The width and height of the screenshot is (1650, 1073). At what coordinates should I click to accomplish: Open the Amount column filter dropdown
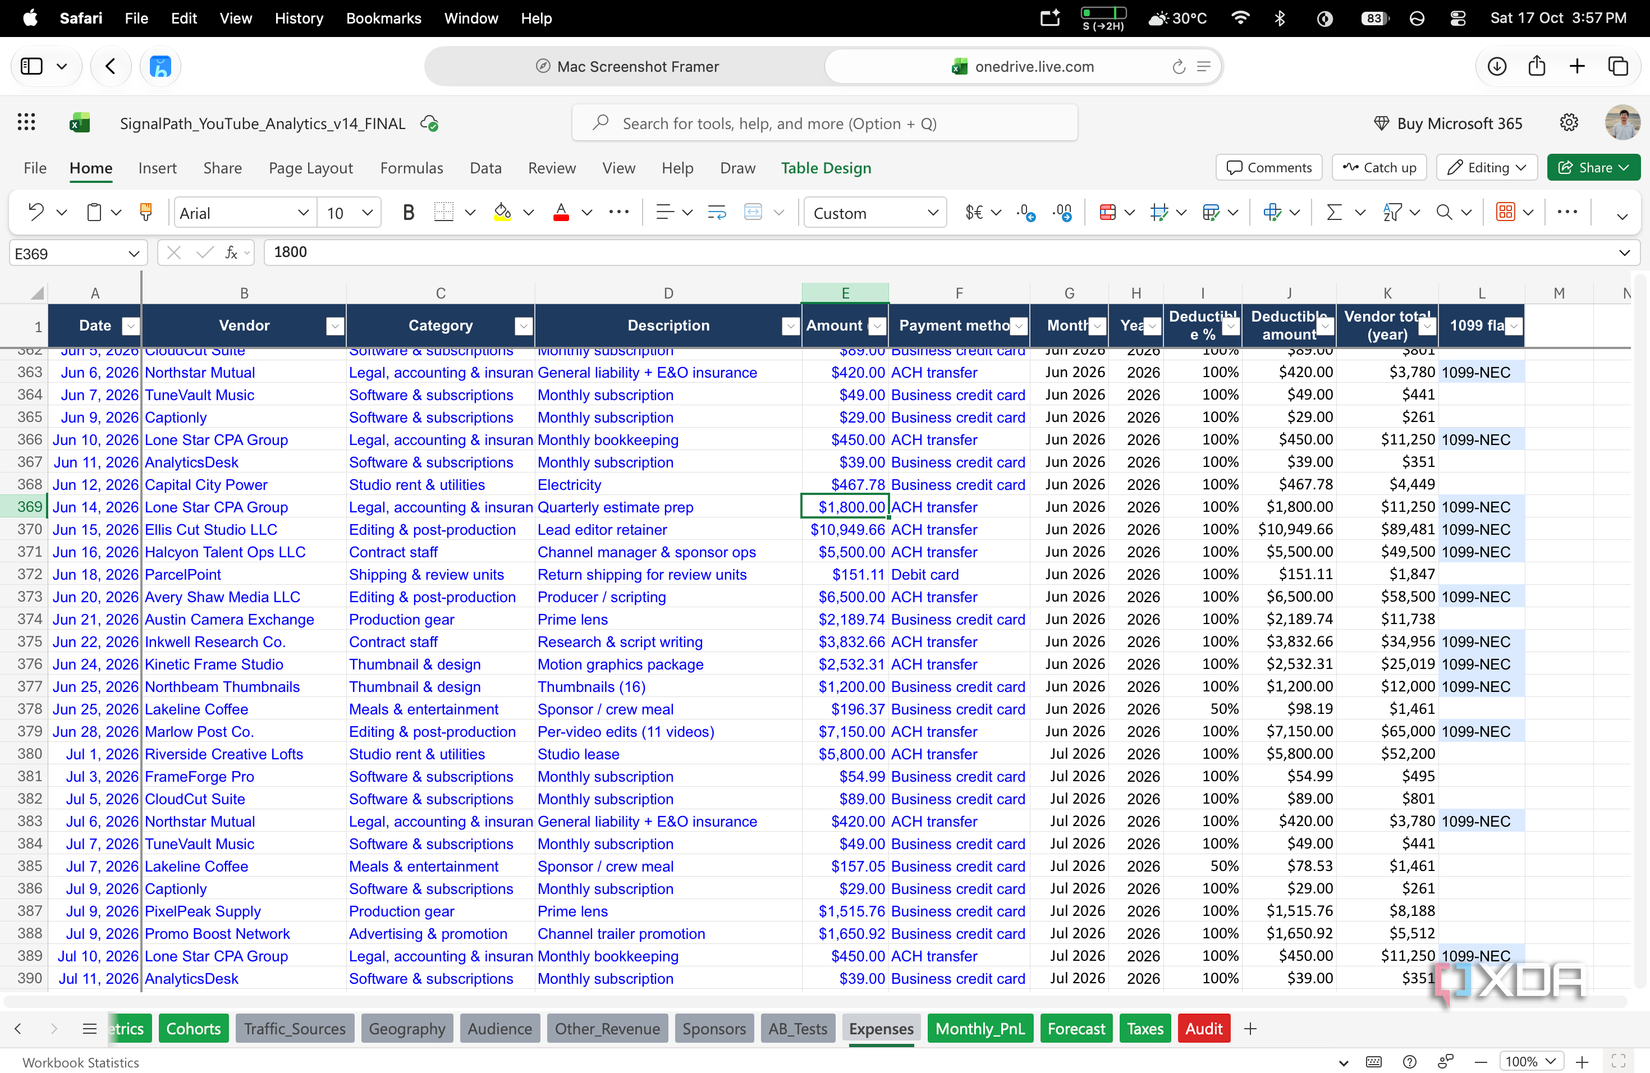[x=877, y=326]
